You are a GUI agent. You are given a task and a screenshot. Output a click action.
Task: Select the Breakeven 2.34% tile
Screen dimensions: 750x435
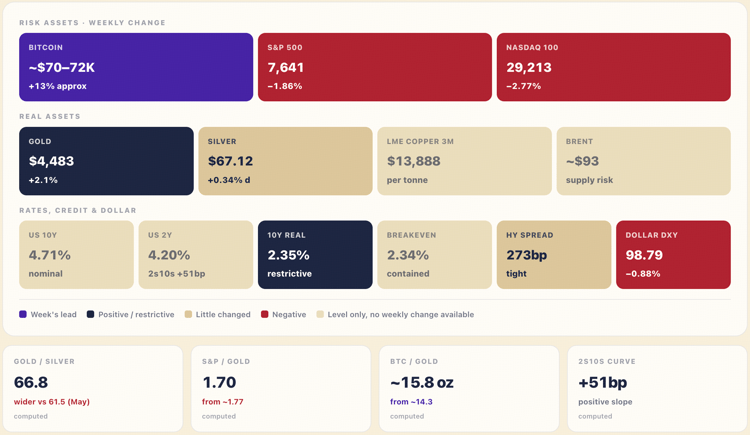click(434, 255)
